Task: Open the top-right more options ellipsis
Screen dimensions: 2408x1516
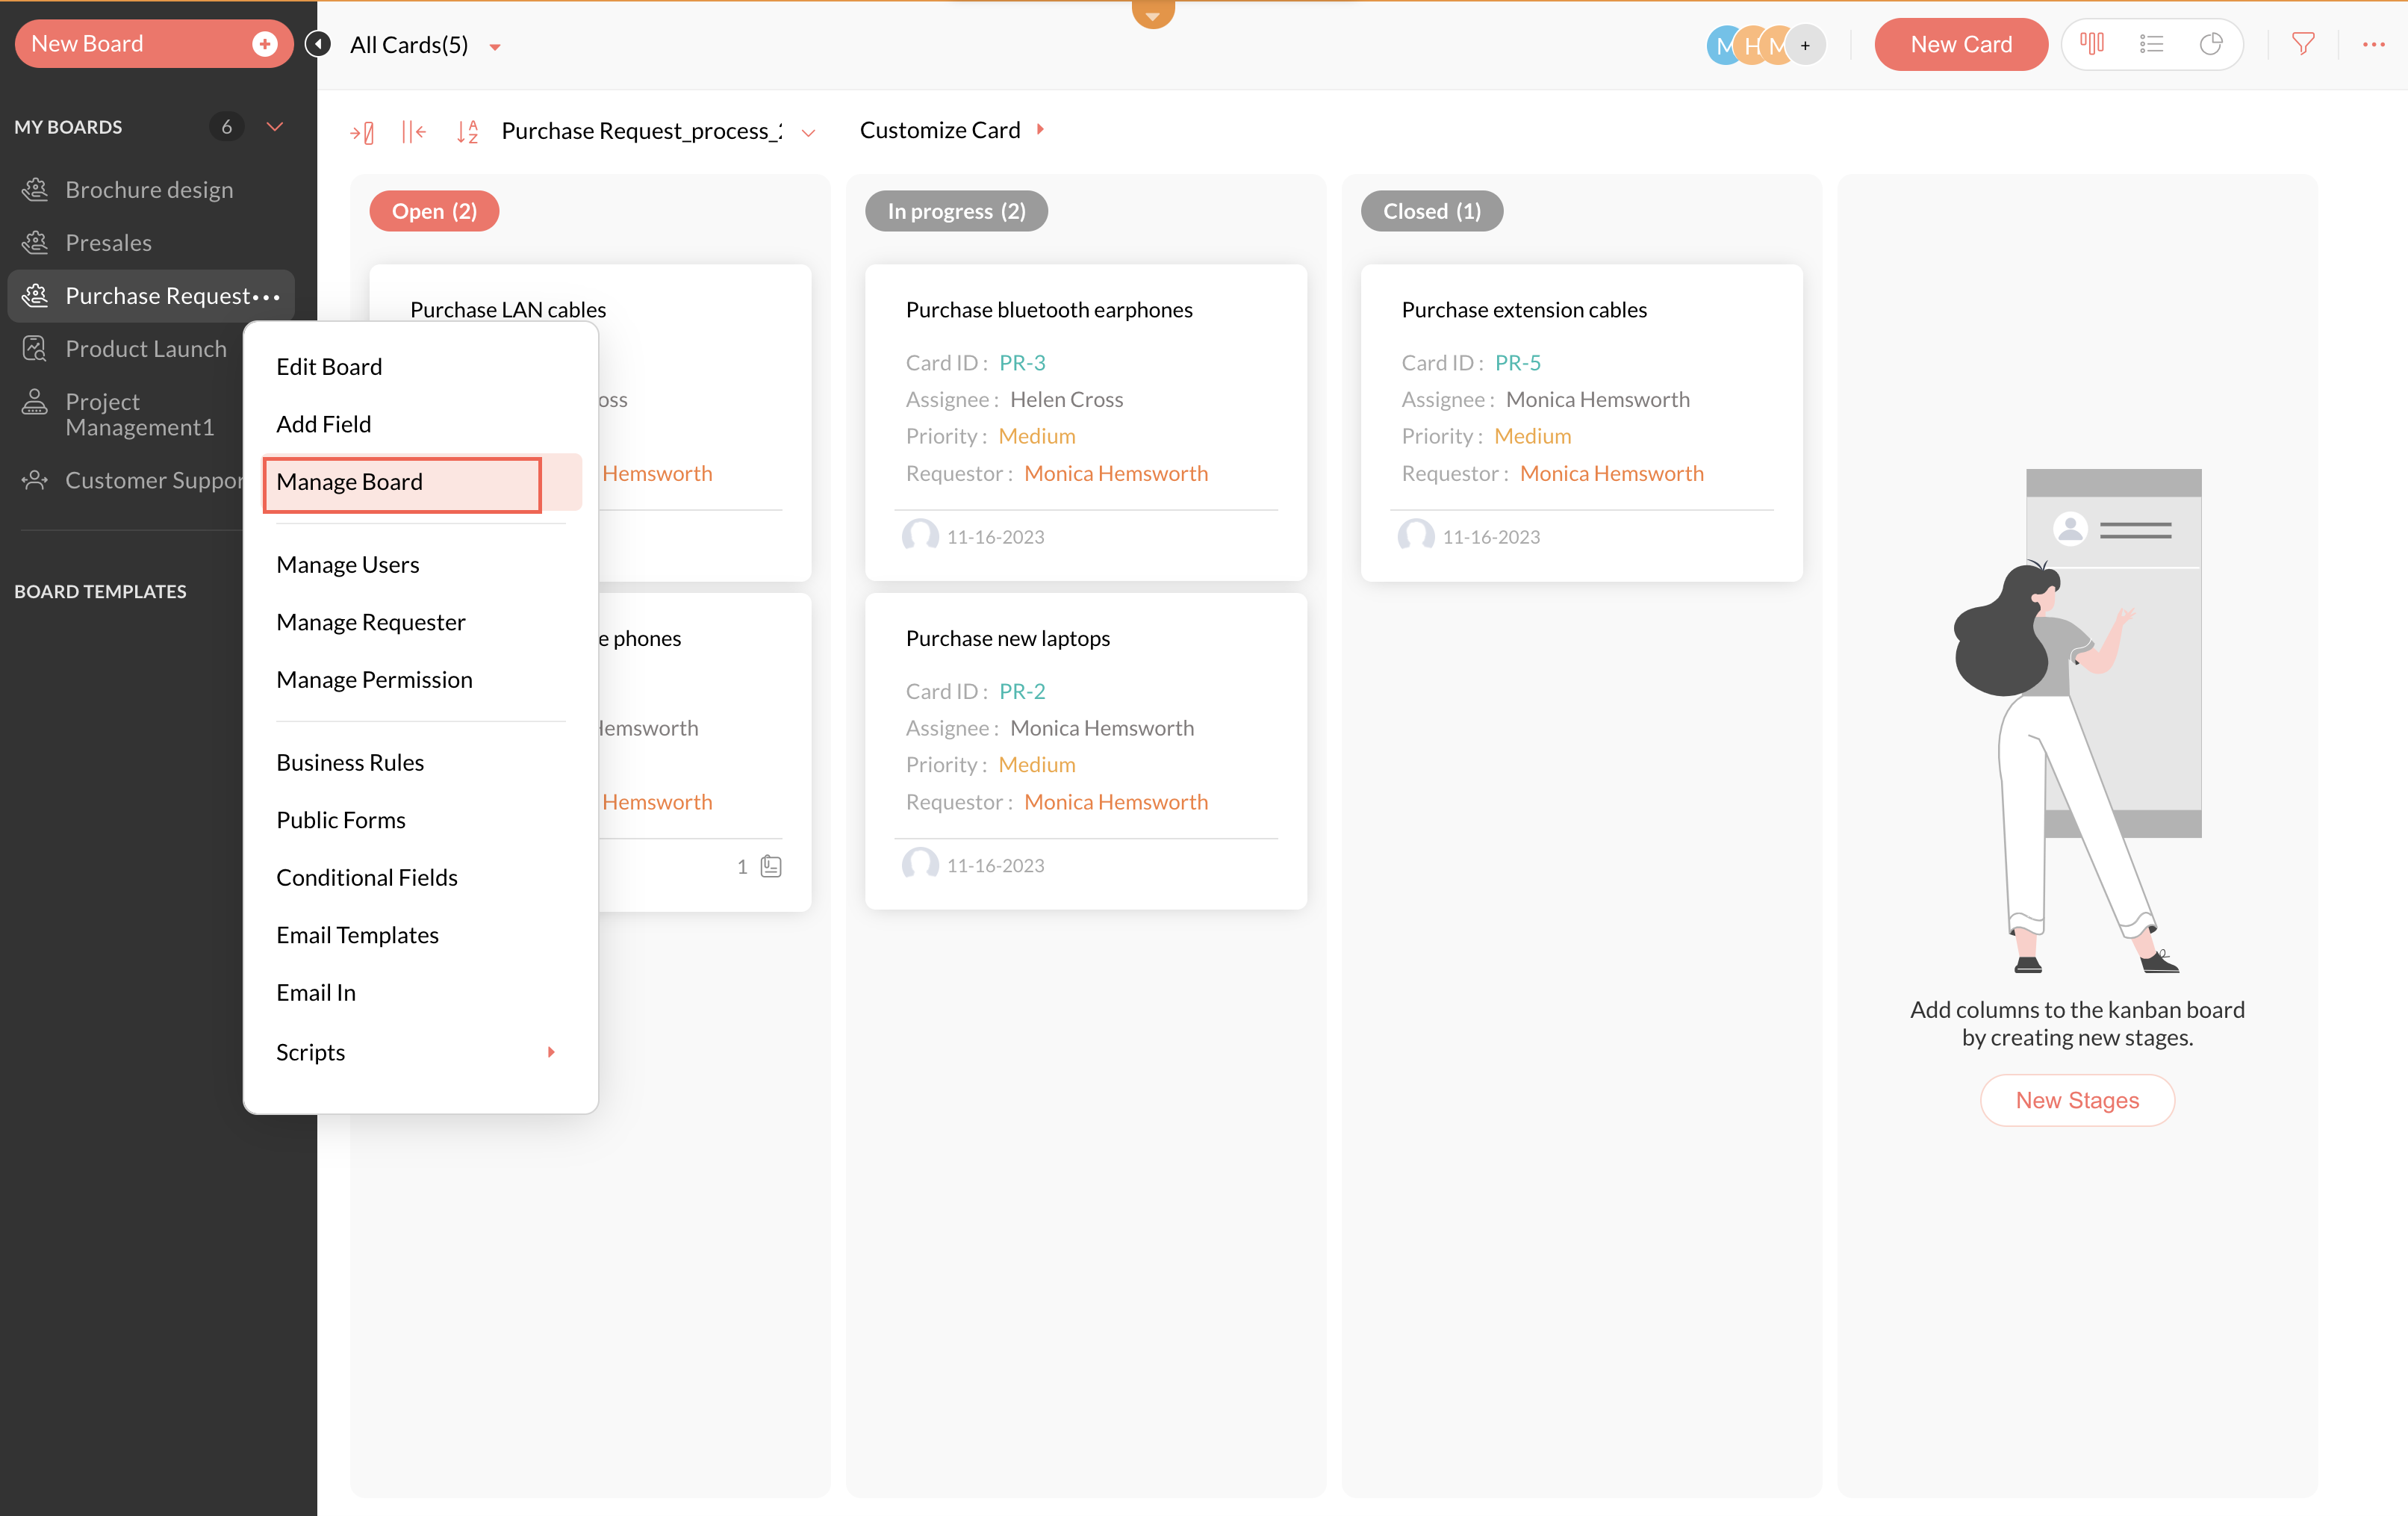Action: pyautogui.click(x=2373, y=44)
